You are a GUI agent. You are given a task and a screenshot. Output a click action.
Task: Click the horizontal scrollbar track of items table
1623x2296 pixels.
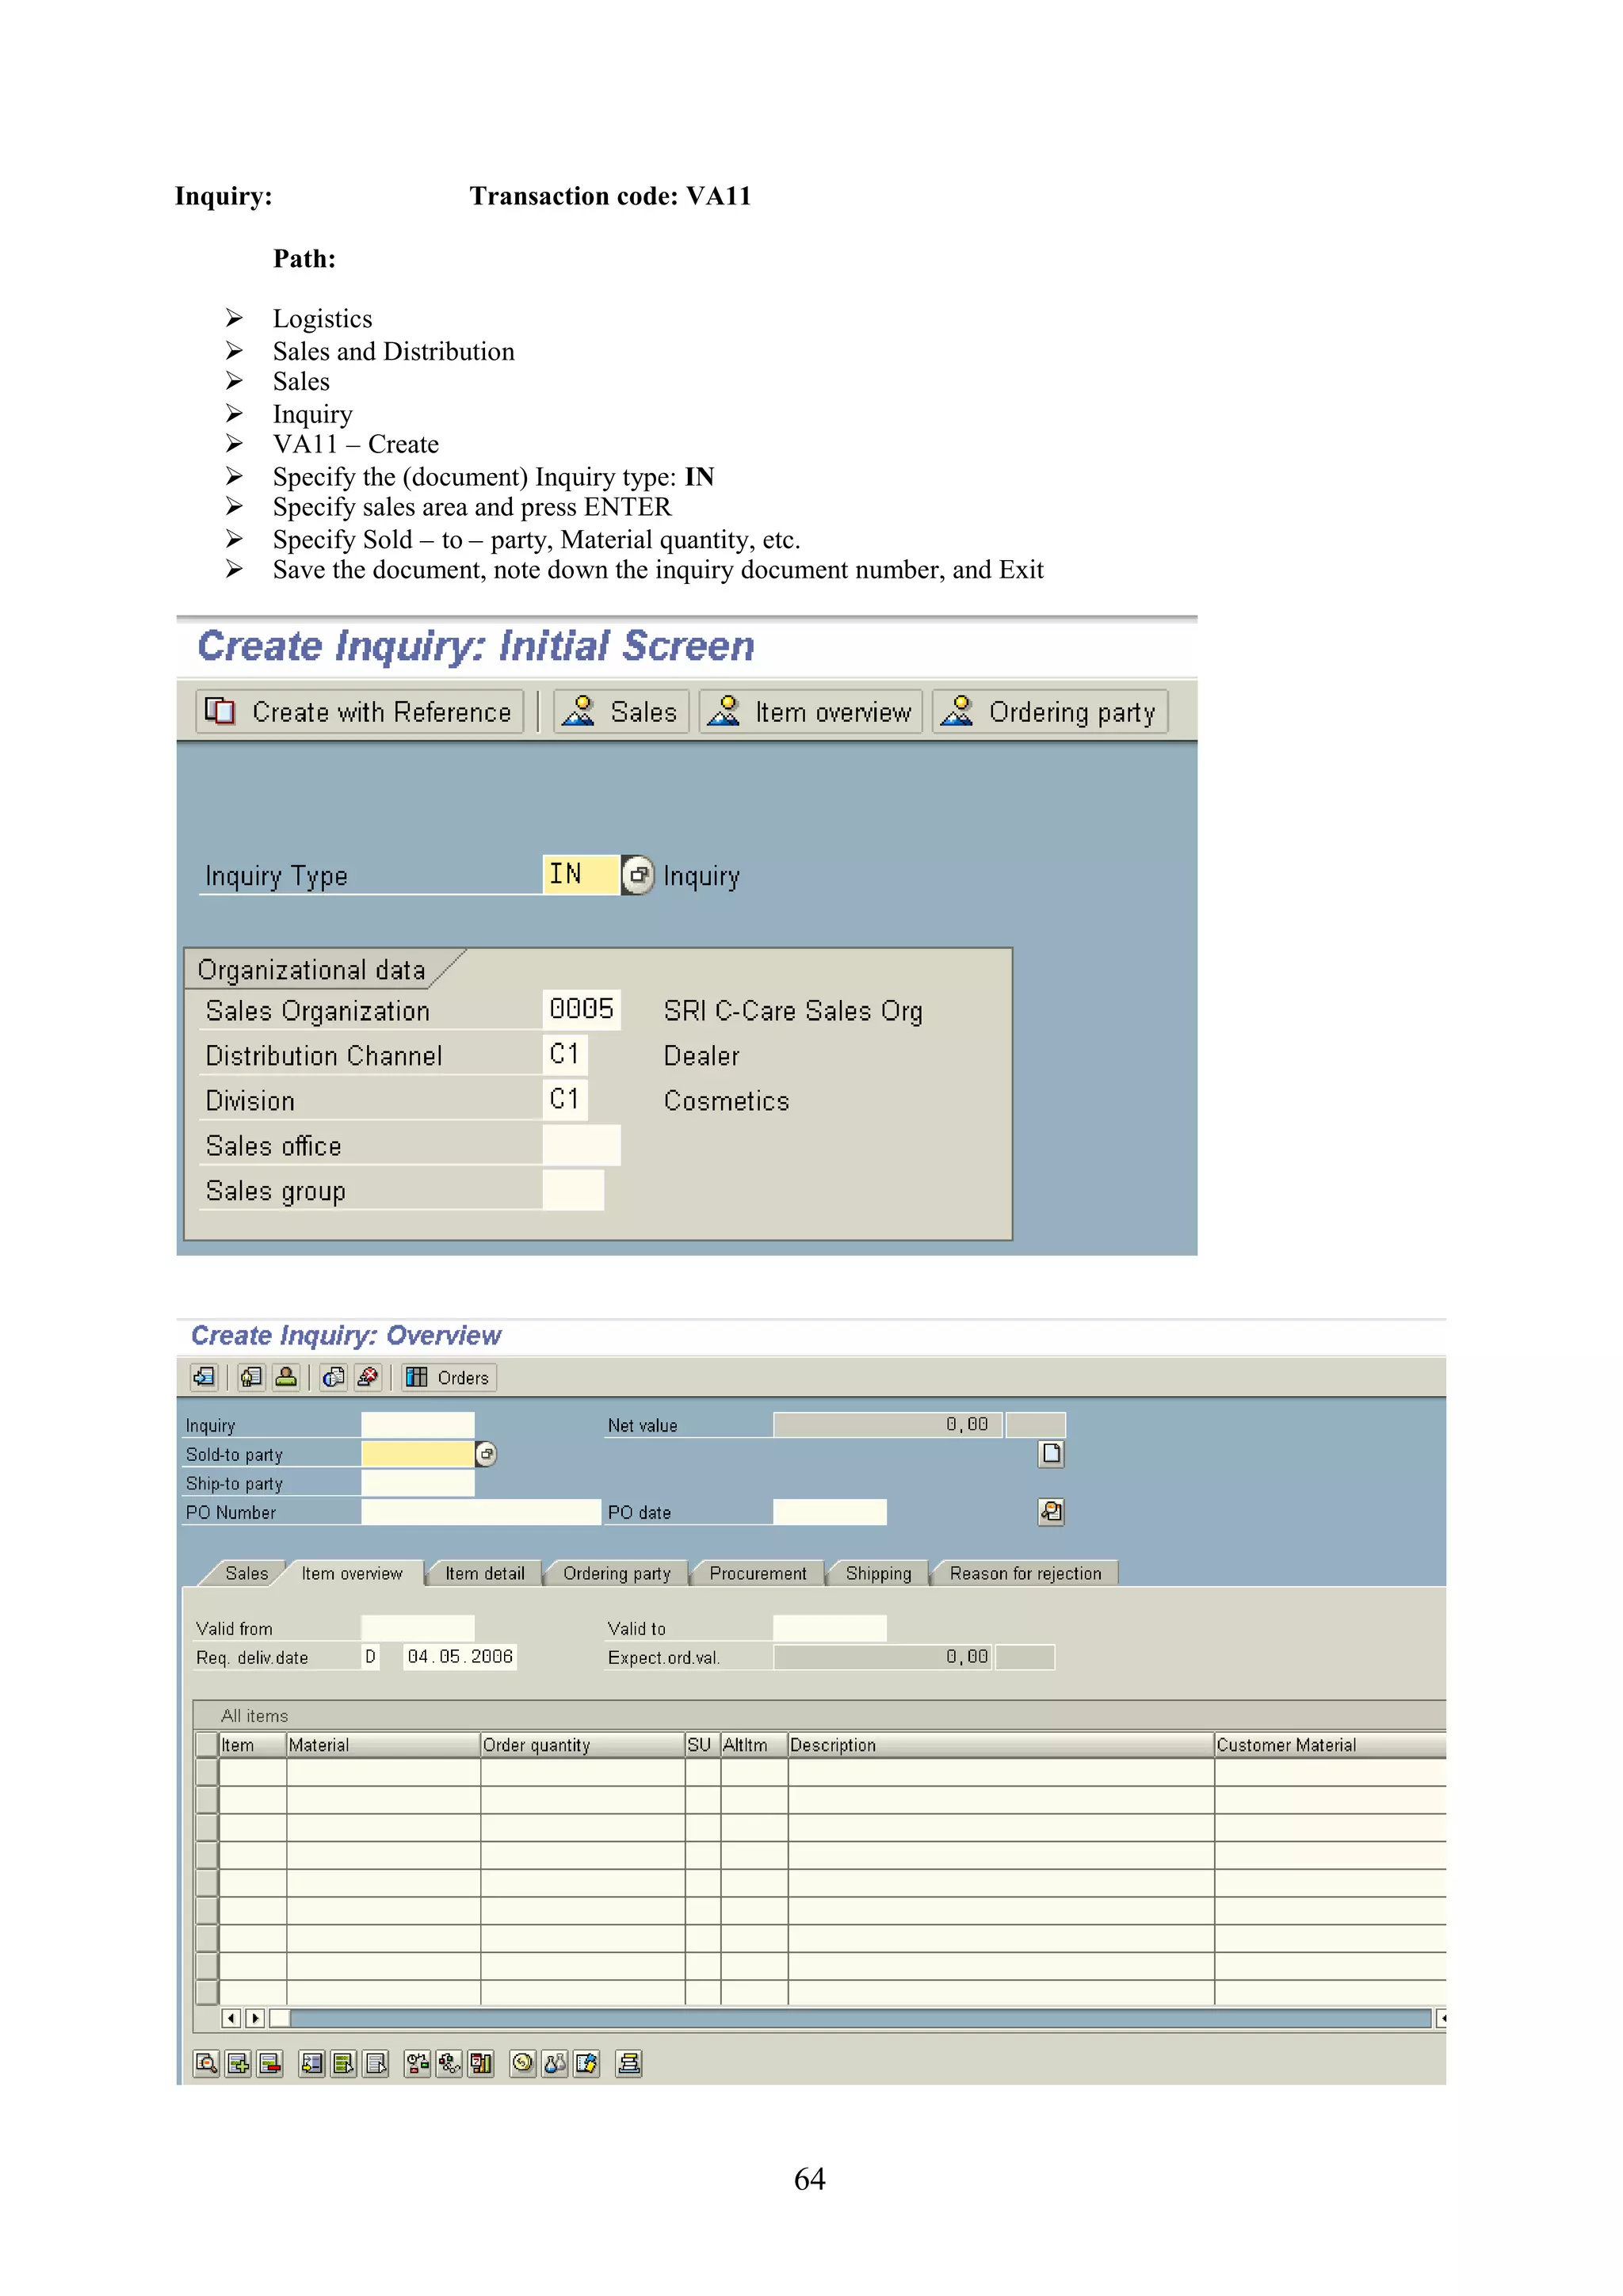860,2018
